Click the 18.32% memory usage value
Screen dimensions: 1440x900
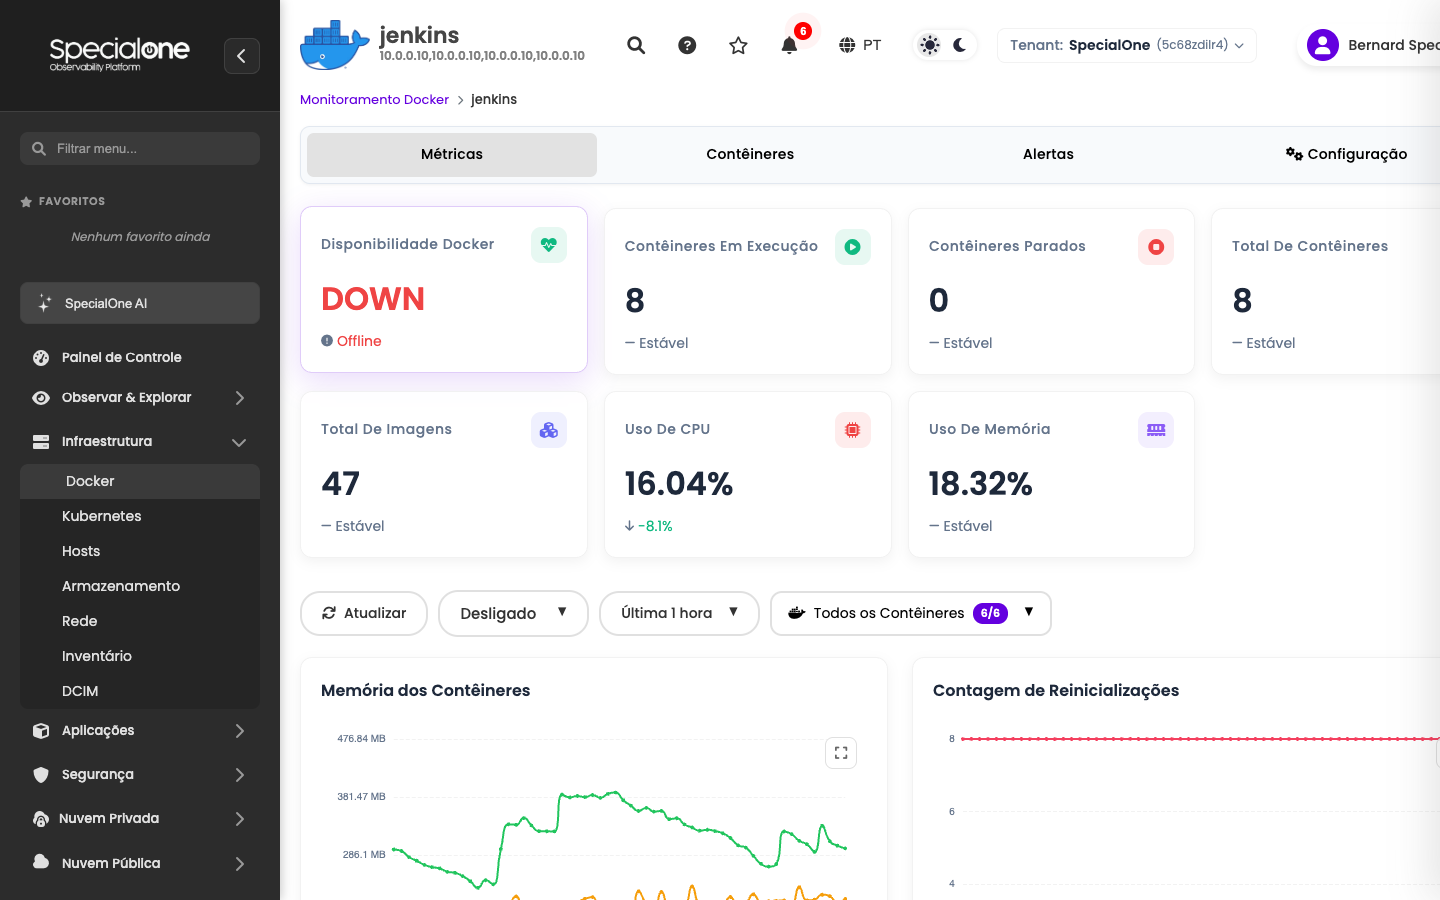click(x=980, y=484)
